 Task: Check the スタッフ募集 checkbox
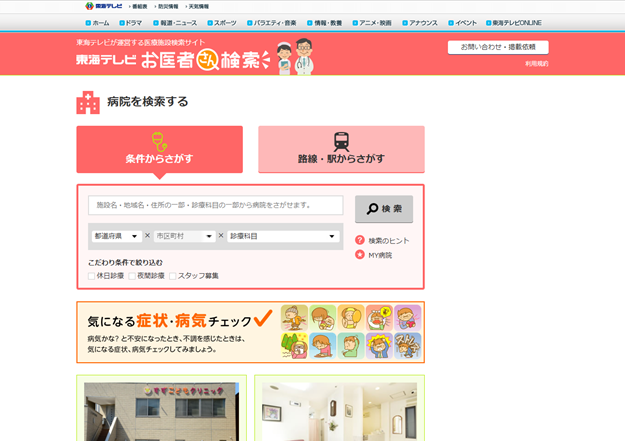click(173, 276)
